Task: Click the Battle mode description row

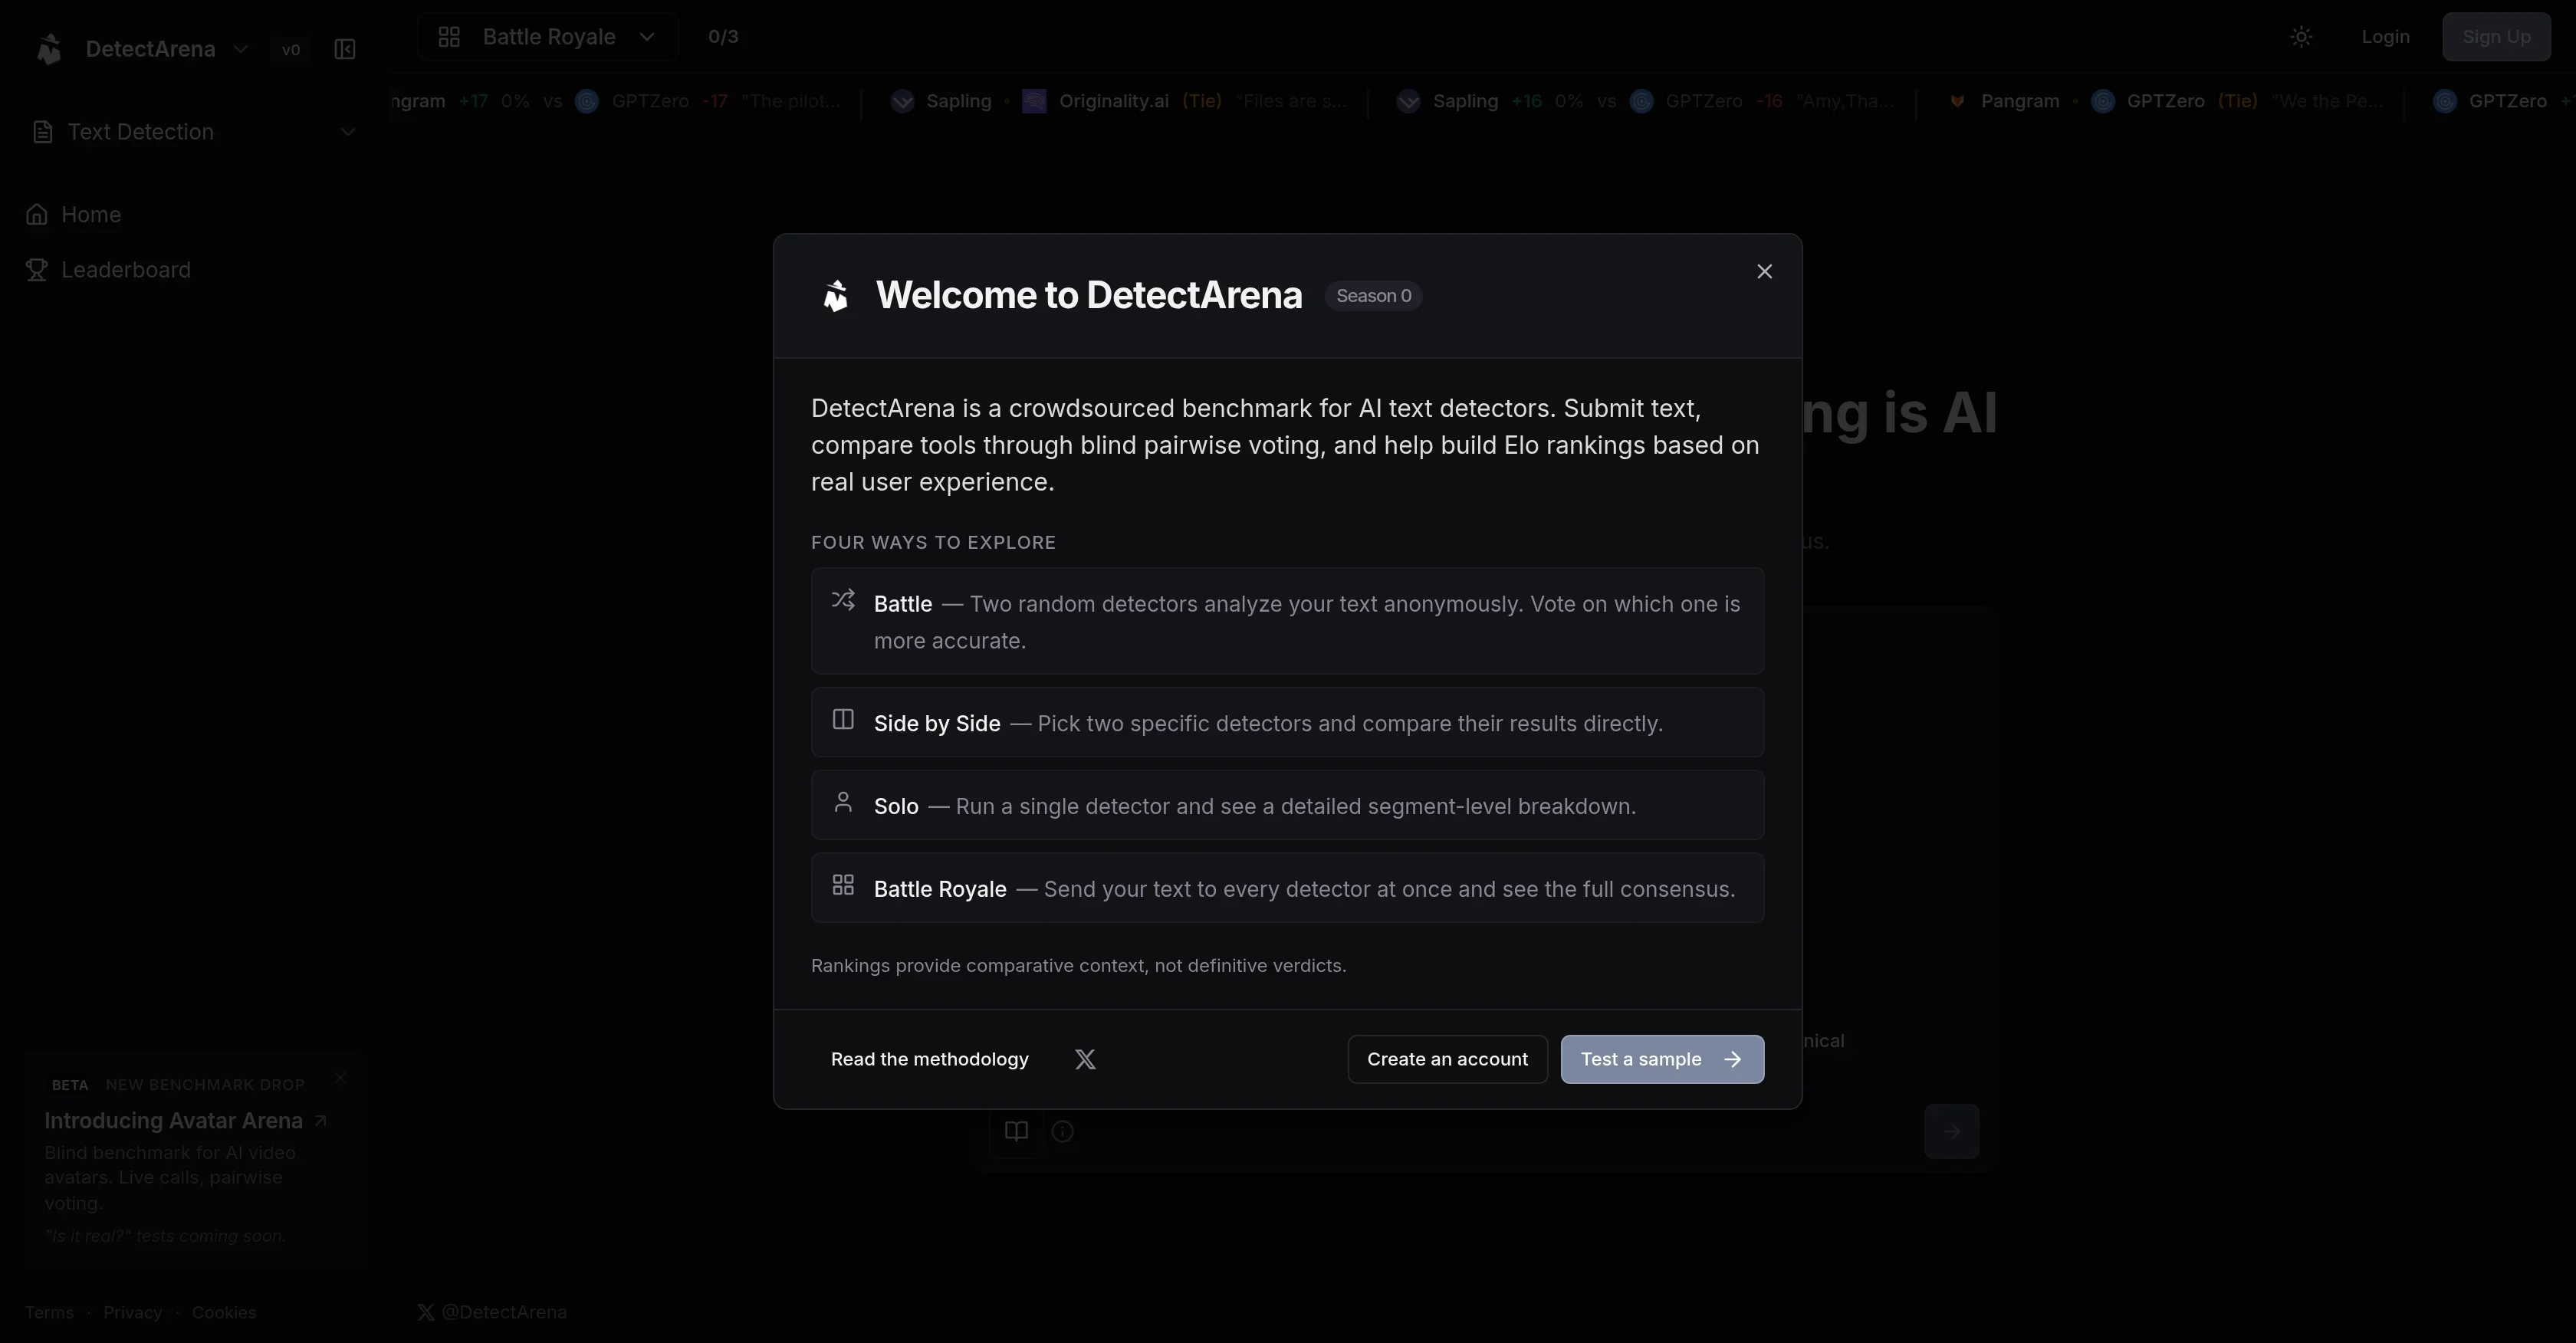Action: pos(1287,621)
